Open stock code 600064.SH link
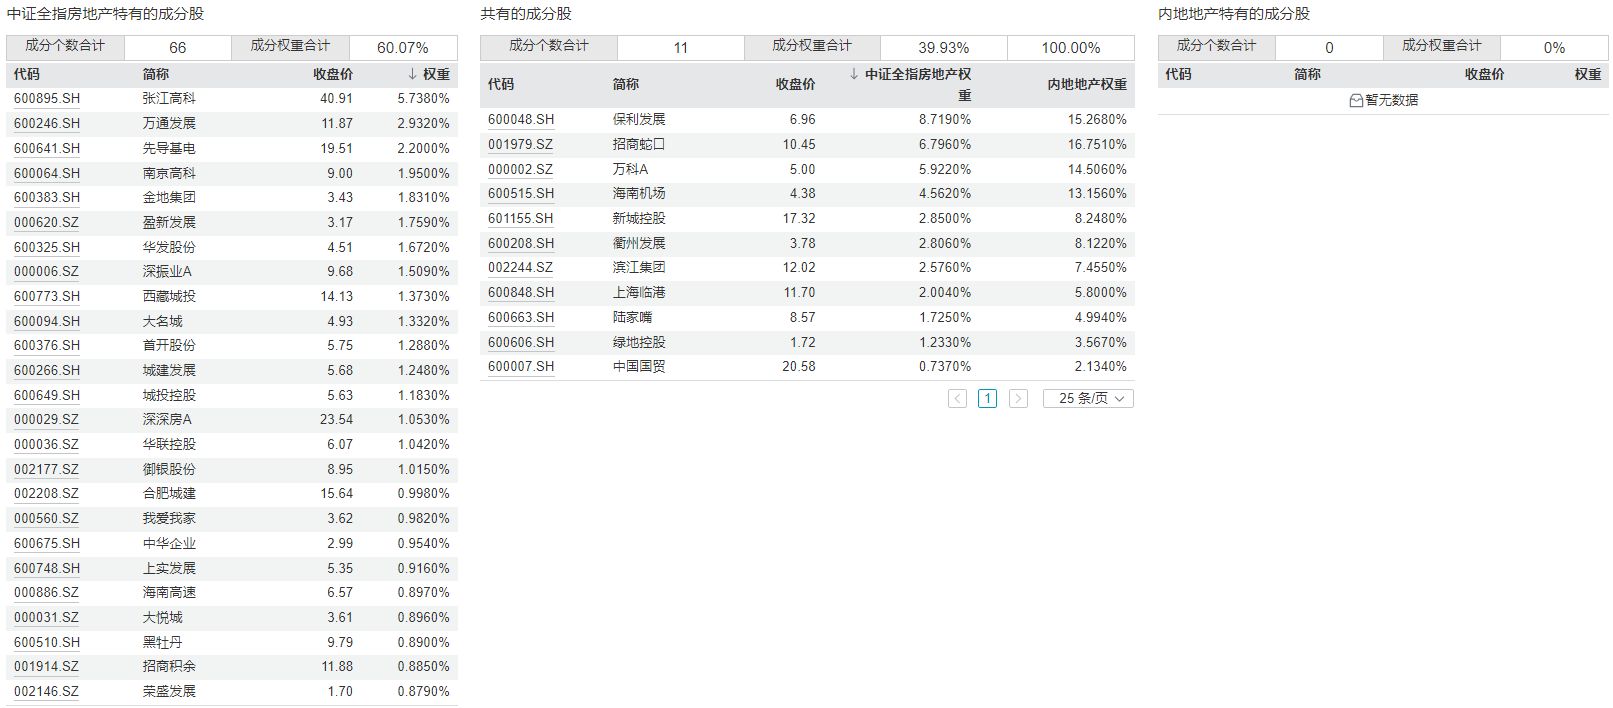The image size is (1613, 708). click(47, 173)
